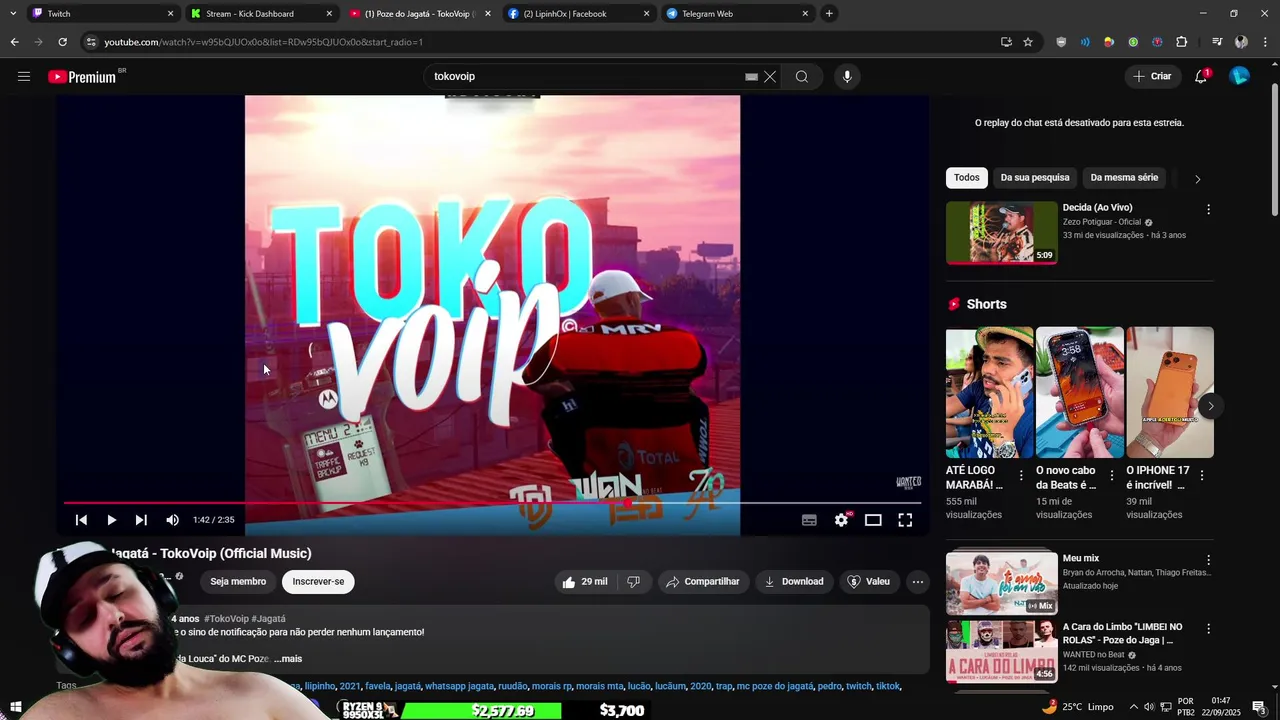The height and width of the screenshot is (720, 1280).
Task: Show next Shorts with arrow
Action: (1210, 406)
